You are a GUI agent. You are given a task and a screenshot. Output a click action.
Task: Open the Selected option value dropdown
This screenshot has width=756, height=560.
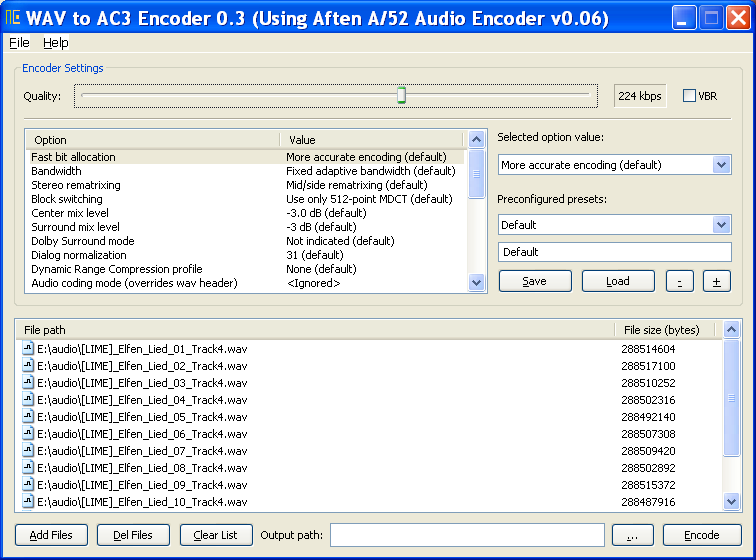(721, 165)
